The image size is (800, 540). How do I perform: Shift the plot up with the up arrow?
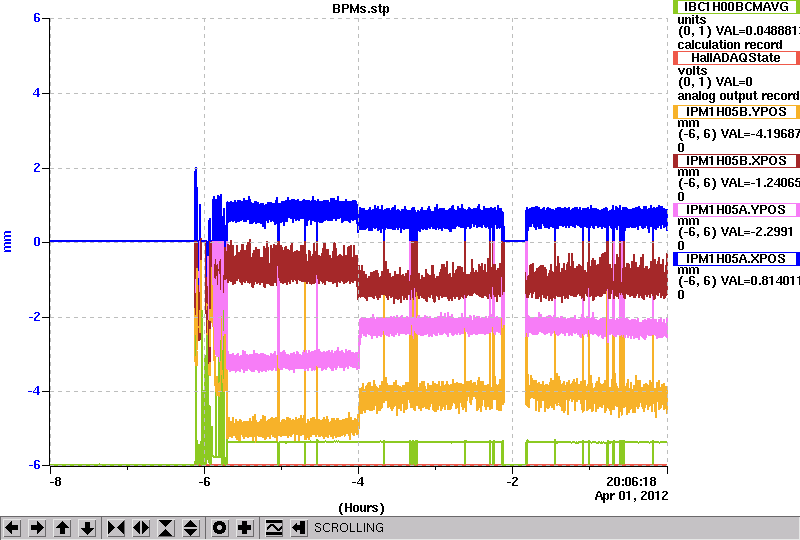(62, 528)
